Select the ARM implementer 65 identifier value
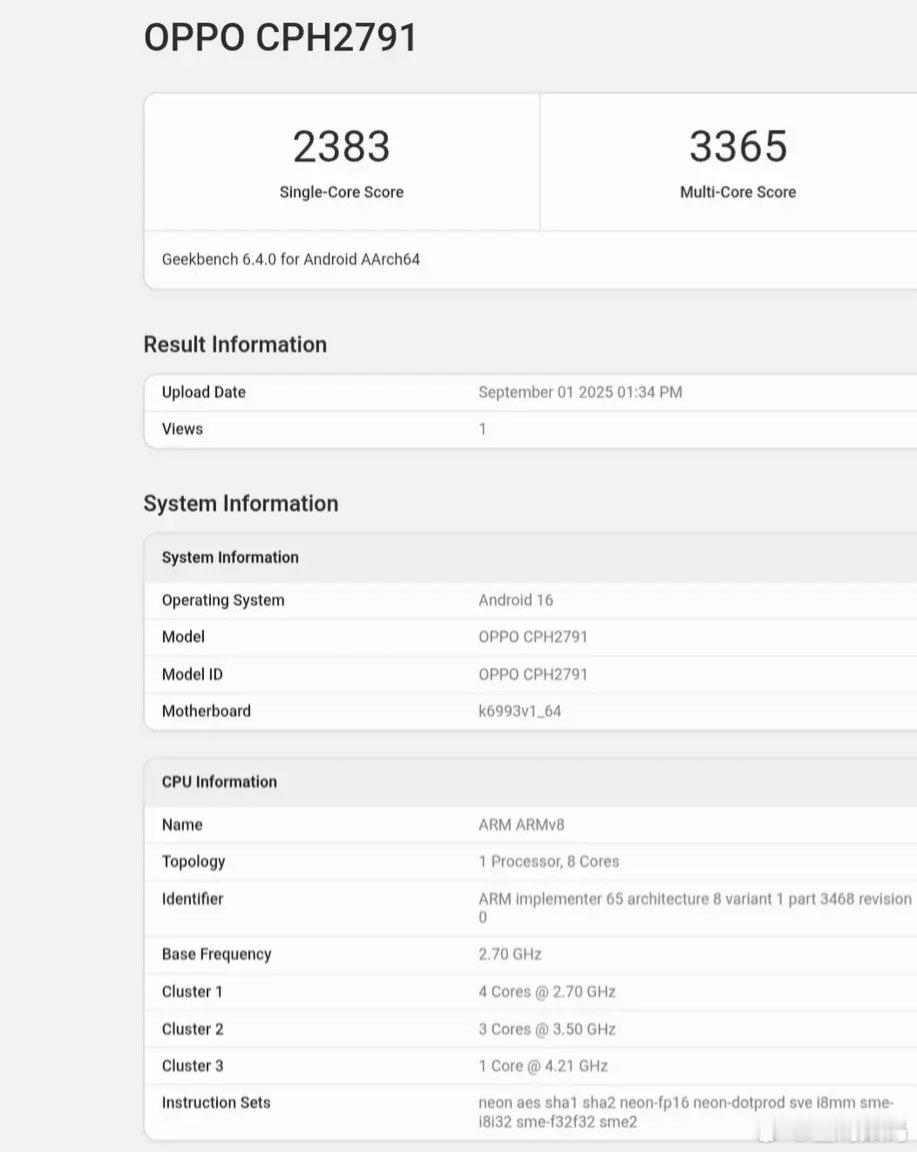The height and width of the screenshot is (1152, 917). coord(694,908)
